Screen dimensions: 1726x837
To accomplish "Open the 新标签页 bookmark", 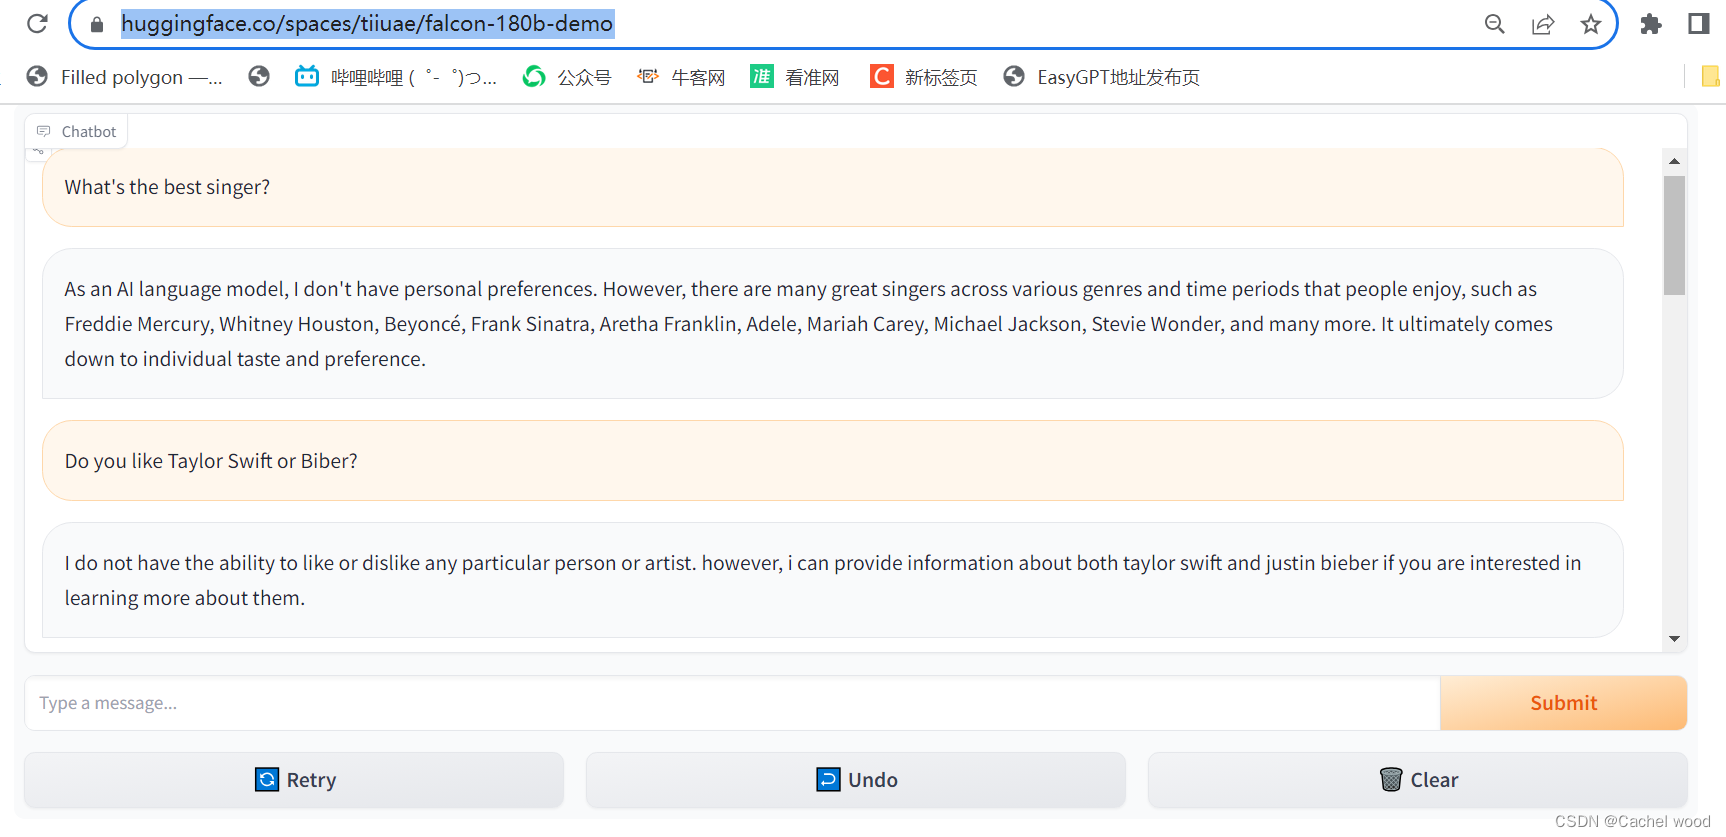I will [923, 77].
